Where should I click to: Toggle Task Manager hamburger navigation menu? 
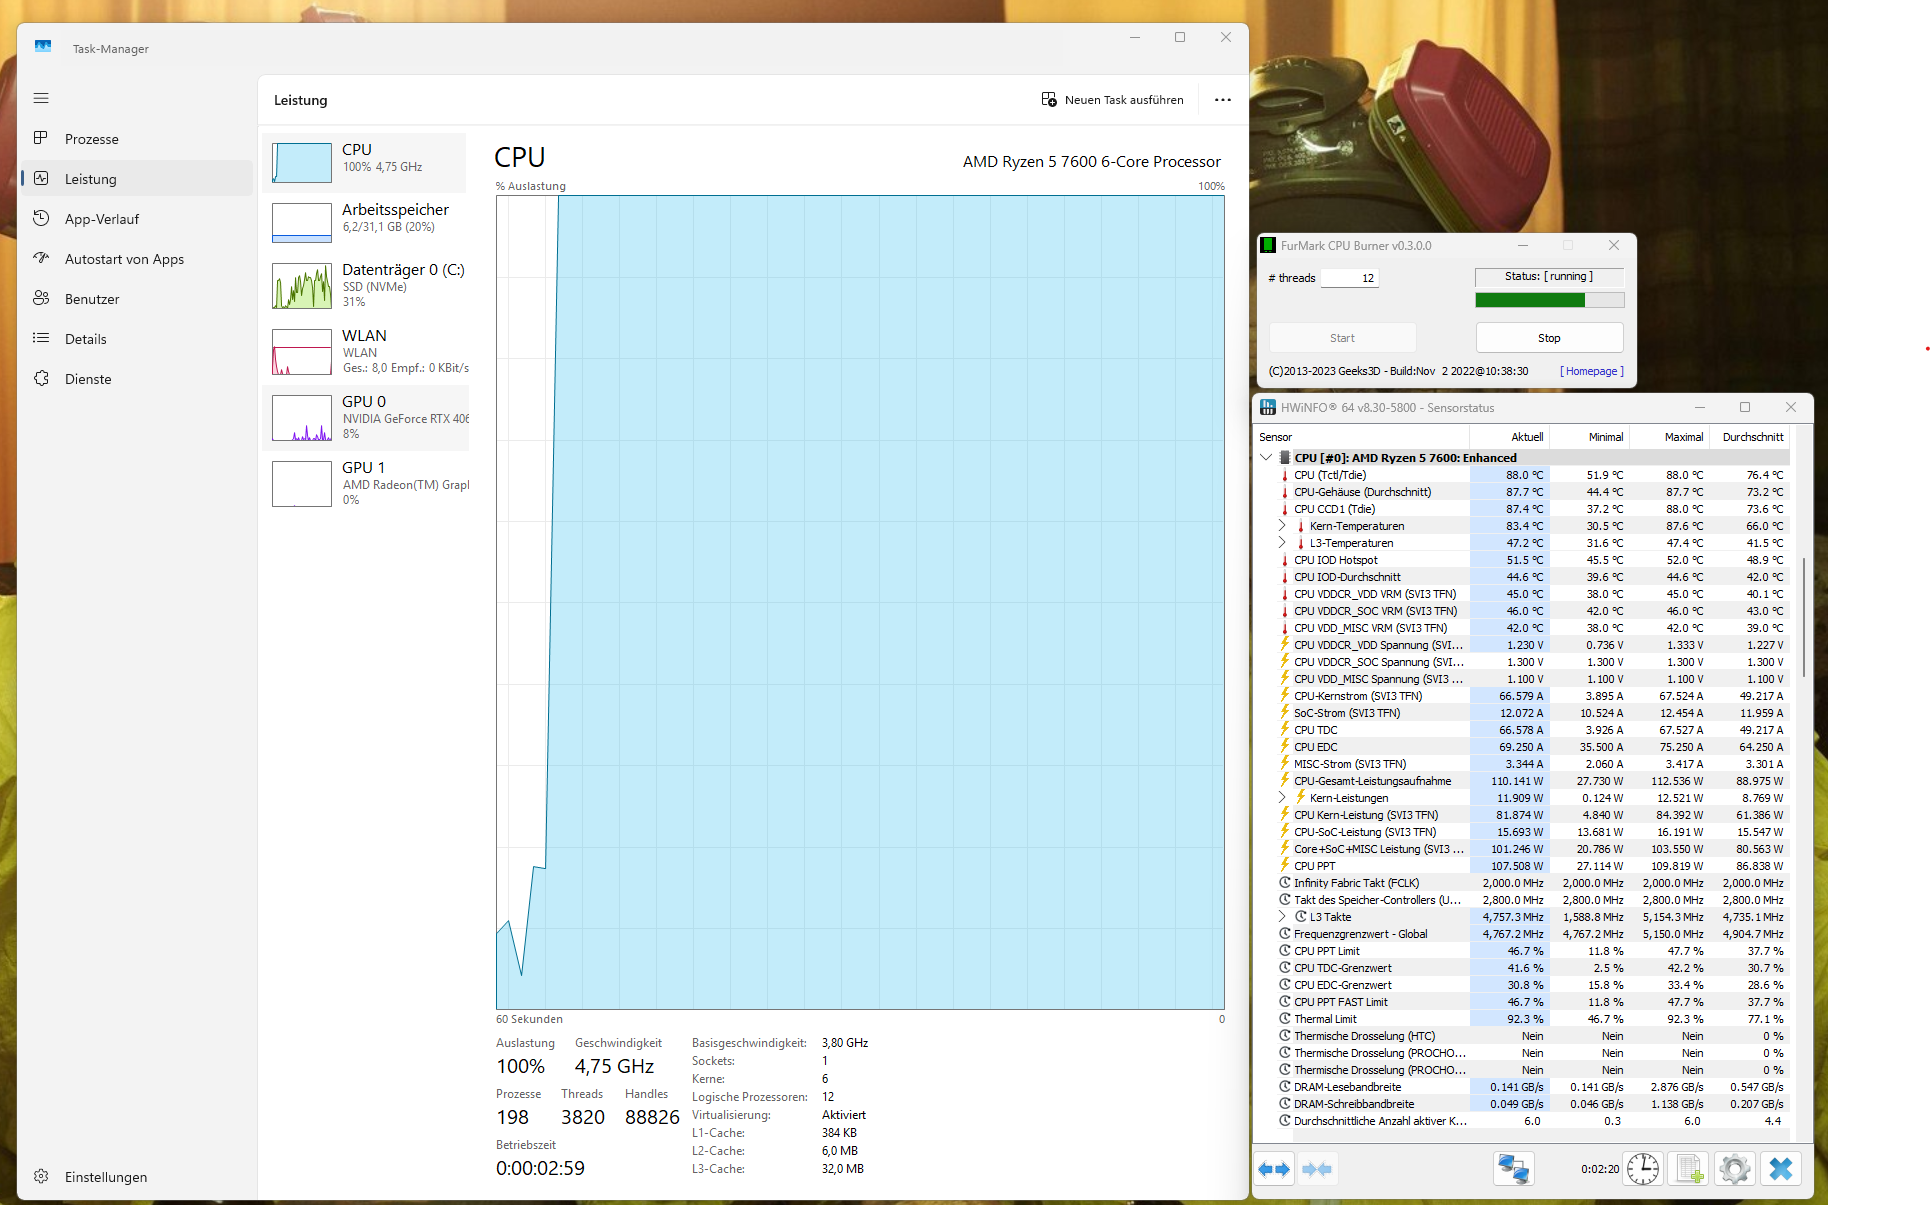[x=41, y=98]
